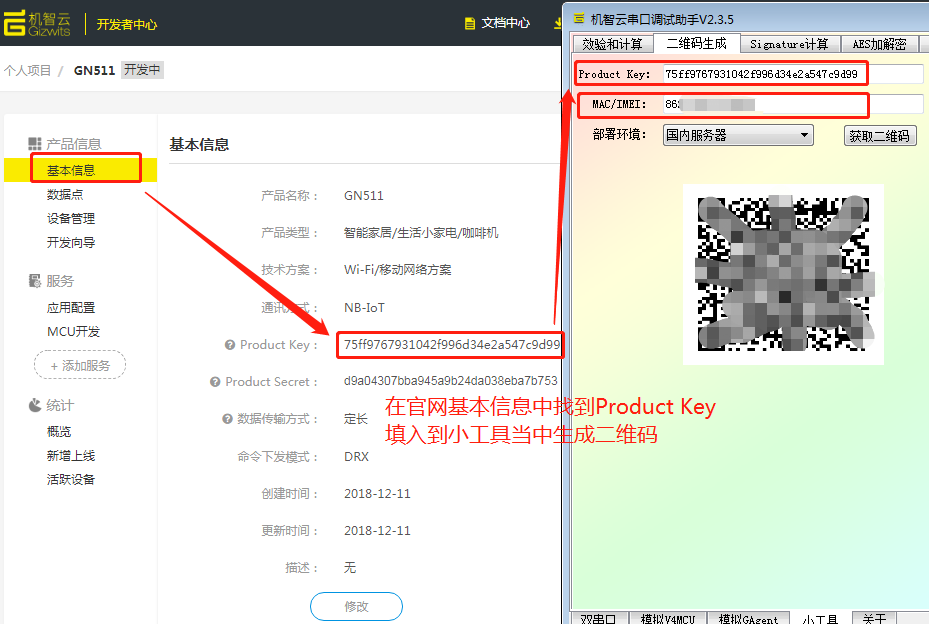Go to 设备管理 in sidebar
Viewport: 929px width, 624px height.
71,219
